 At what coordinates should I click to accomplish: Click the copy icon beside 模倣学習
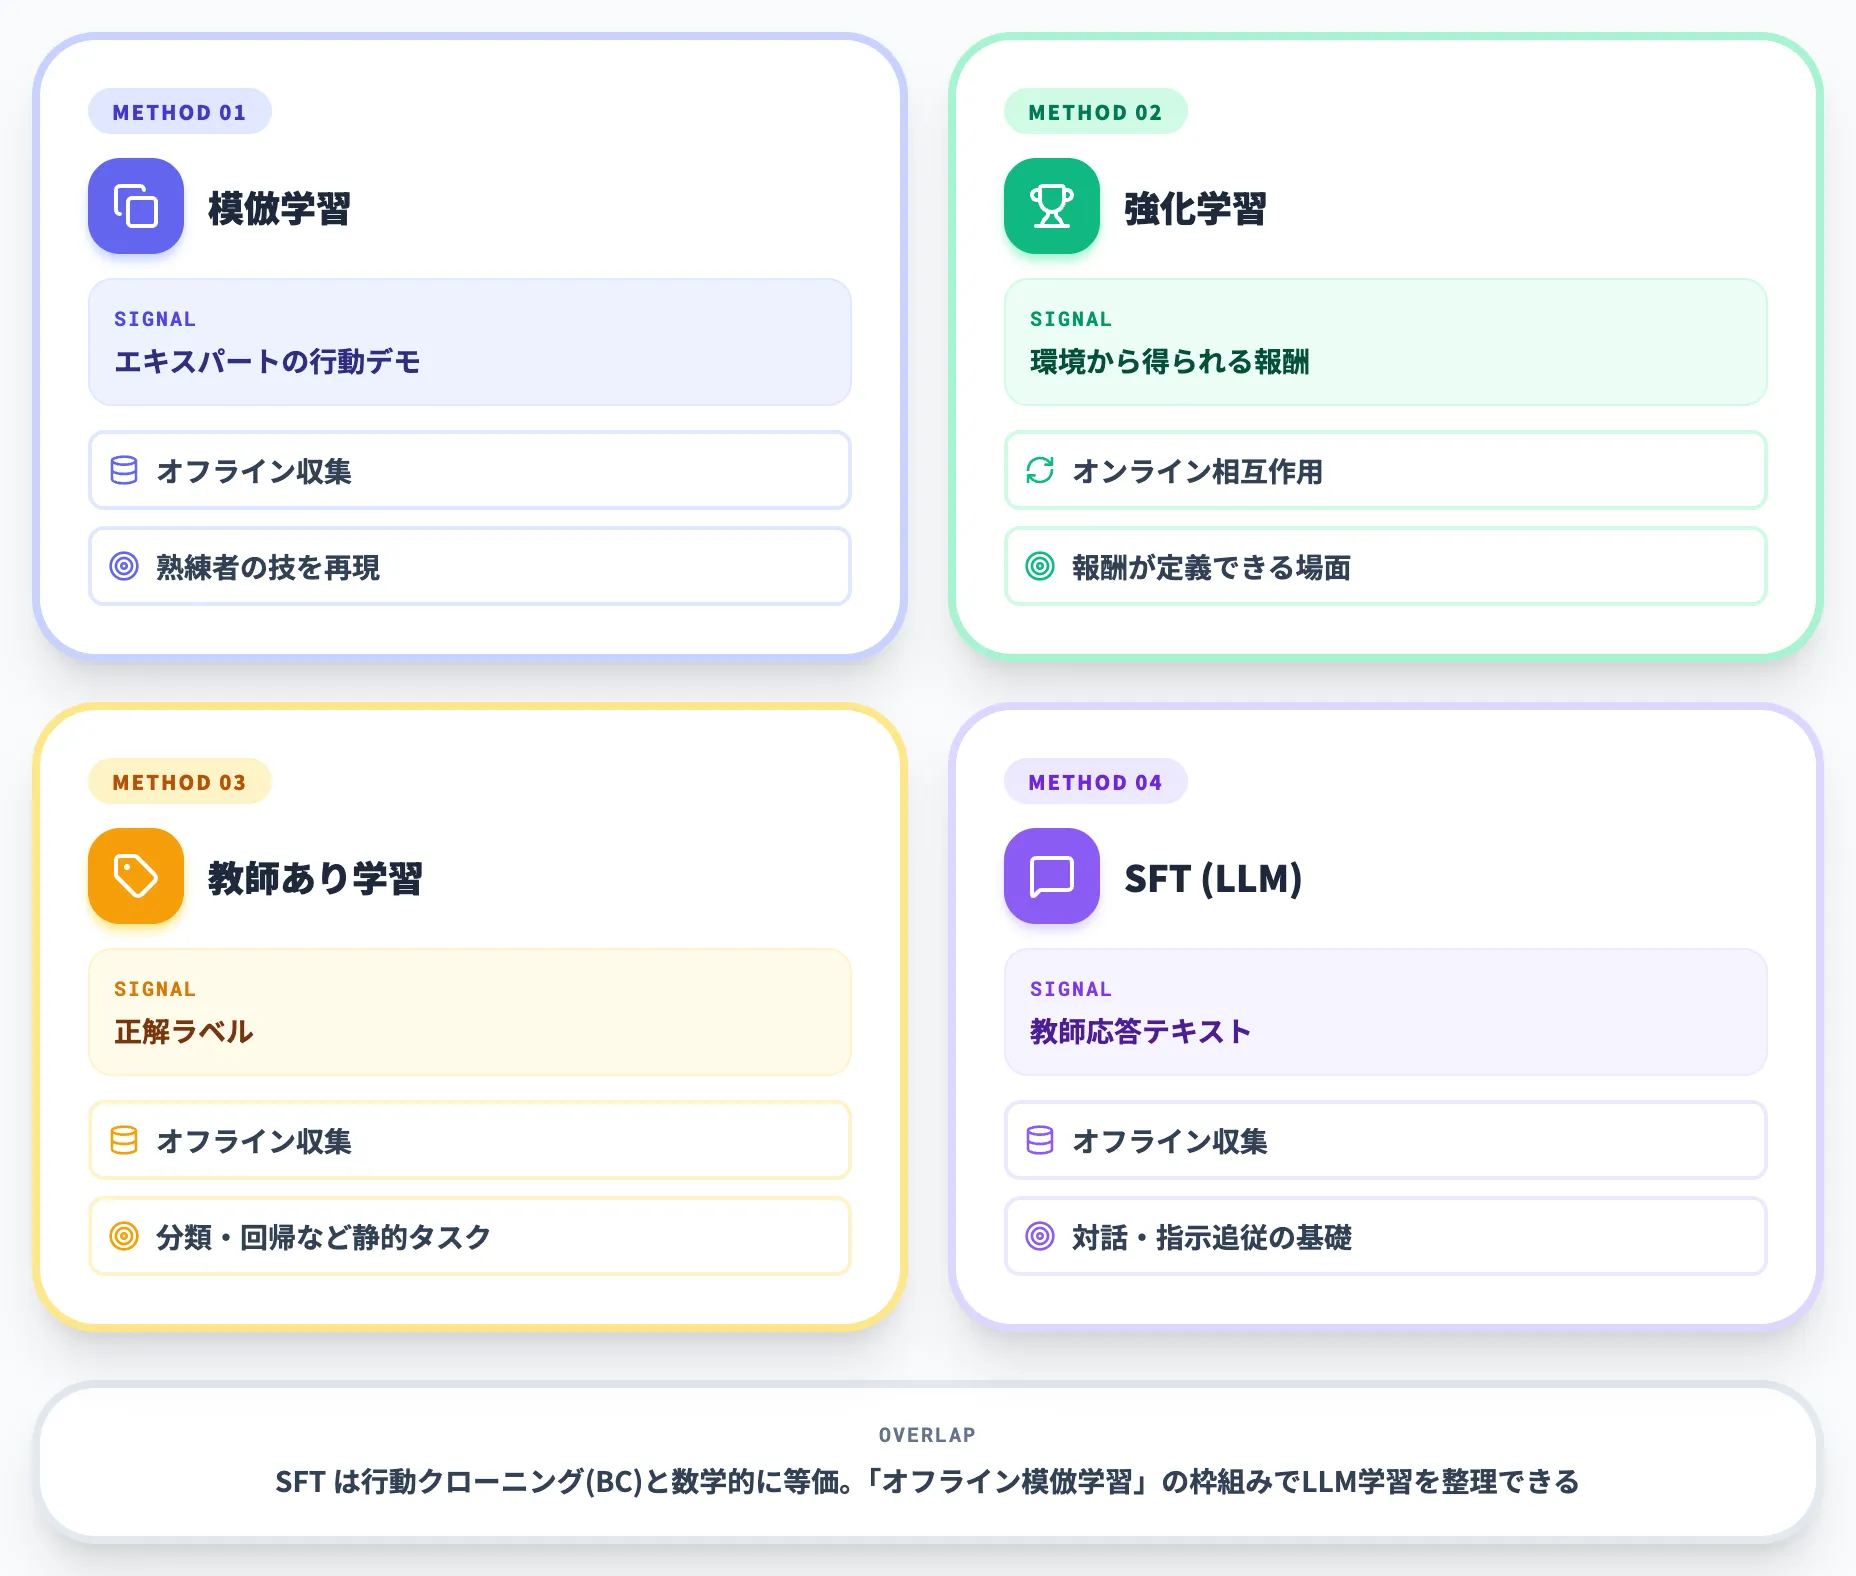(x=136, y=206)
